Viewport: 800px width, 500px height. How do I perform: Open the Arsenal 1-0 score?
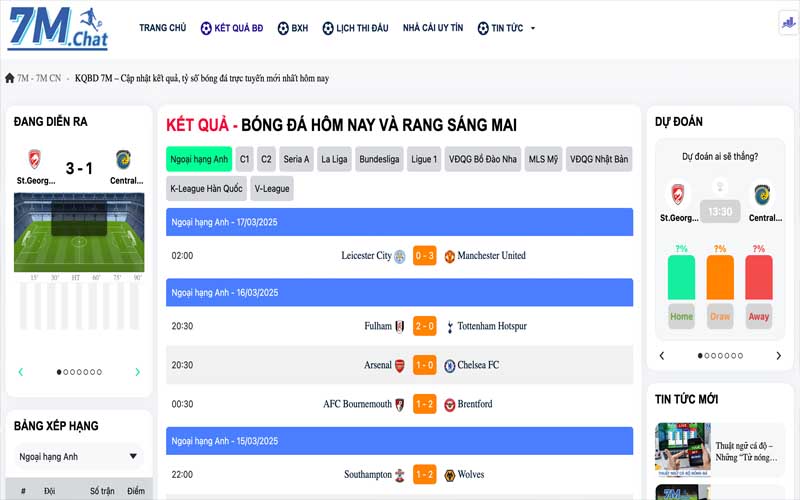424,365
